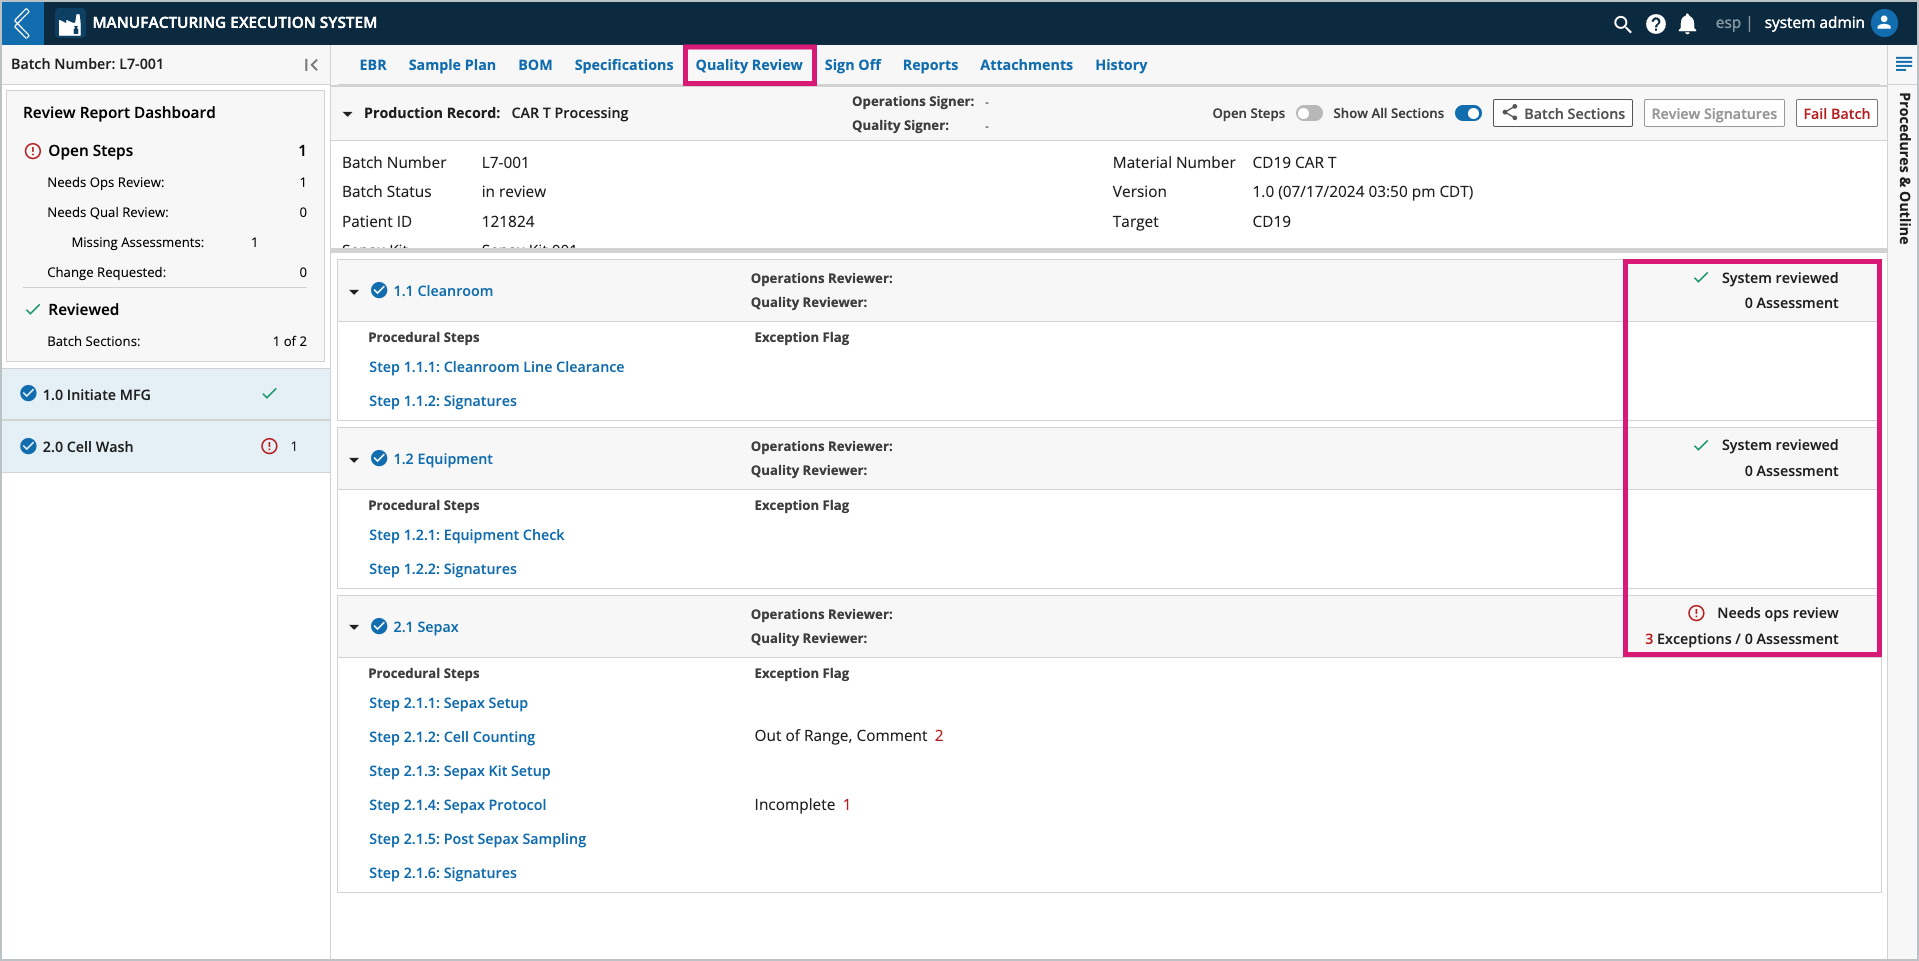The width and height of the screenshot is (1919, 961).
Task: Open help question mark icon
Action: click(1656, 23)
